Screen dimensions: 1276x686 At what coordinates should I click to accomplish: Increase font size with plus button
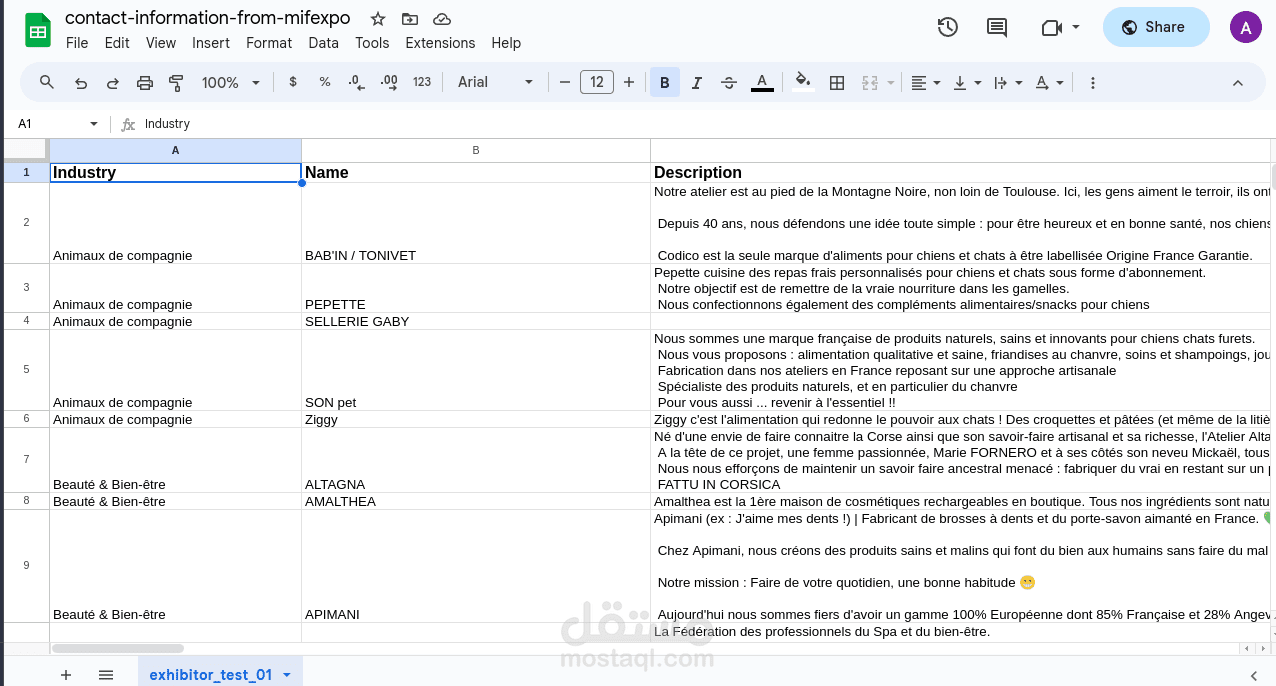tap(629, 82)
